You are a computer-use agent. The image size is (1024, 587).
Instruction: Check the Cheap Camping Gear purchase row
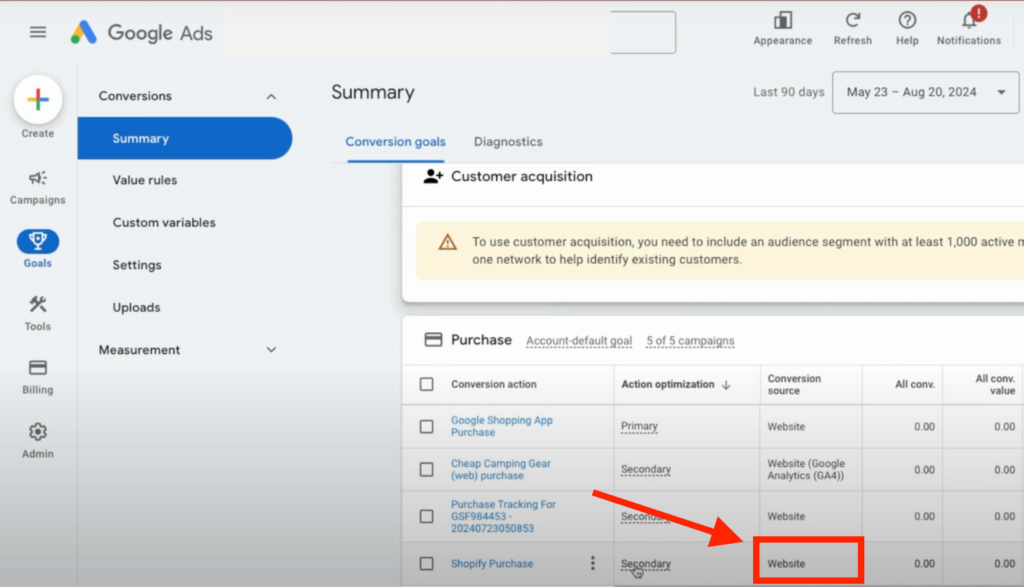(x=426, y=469)
